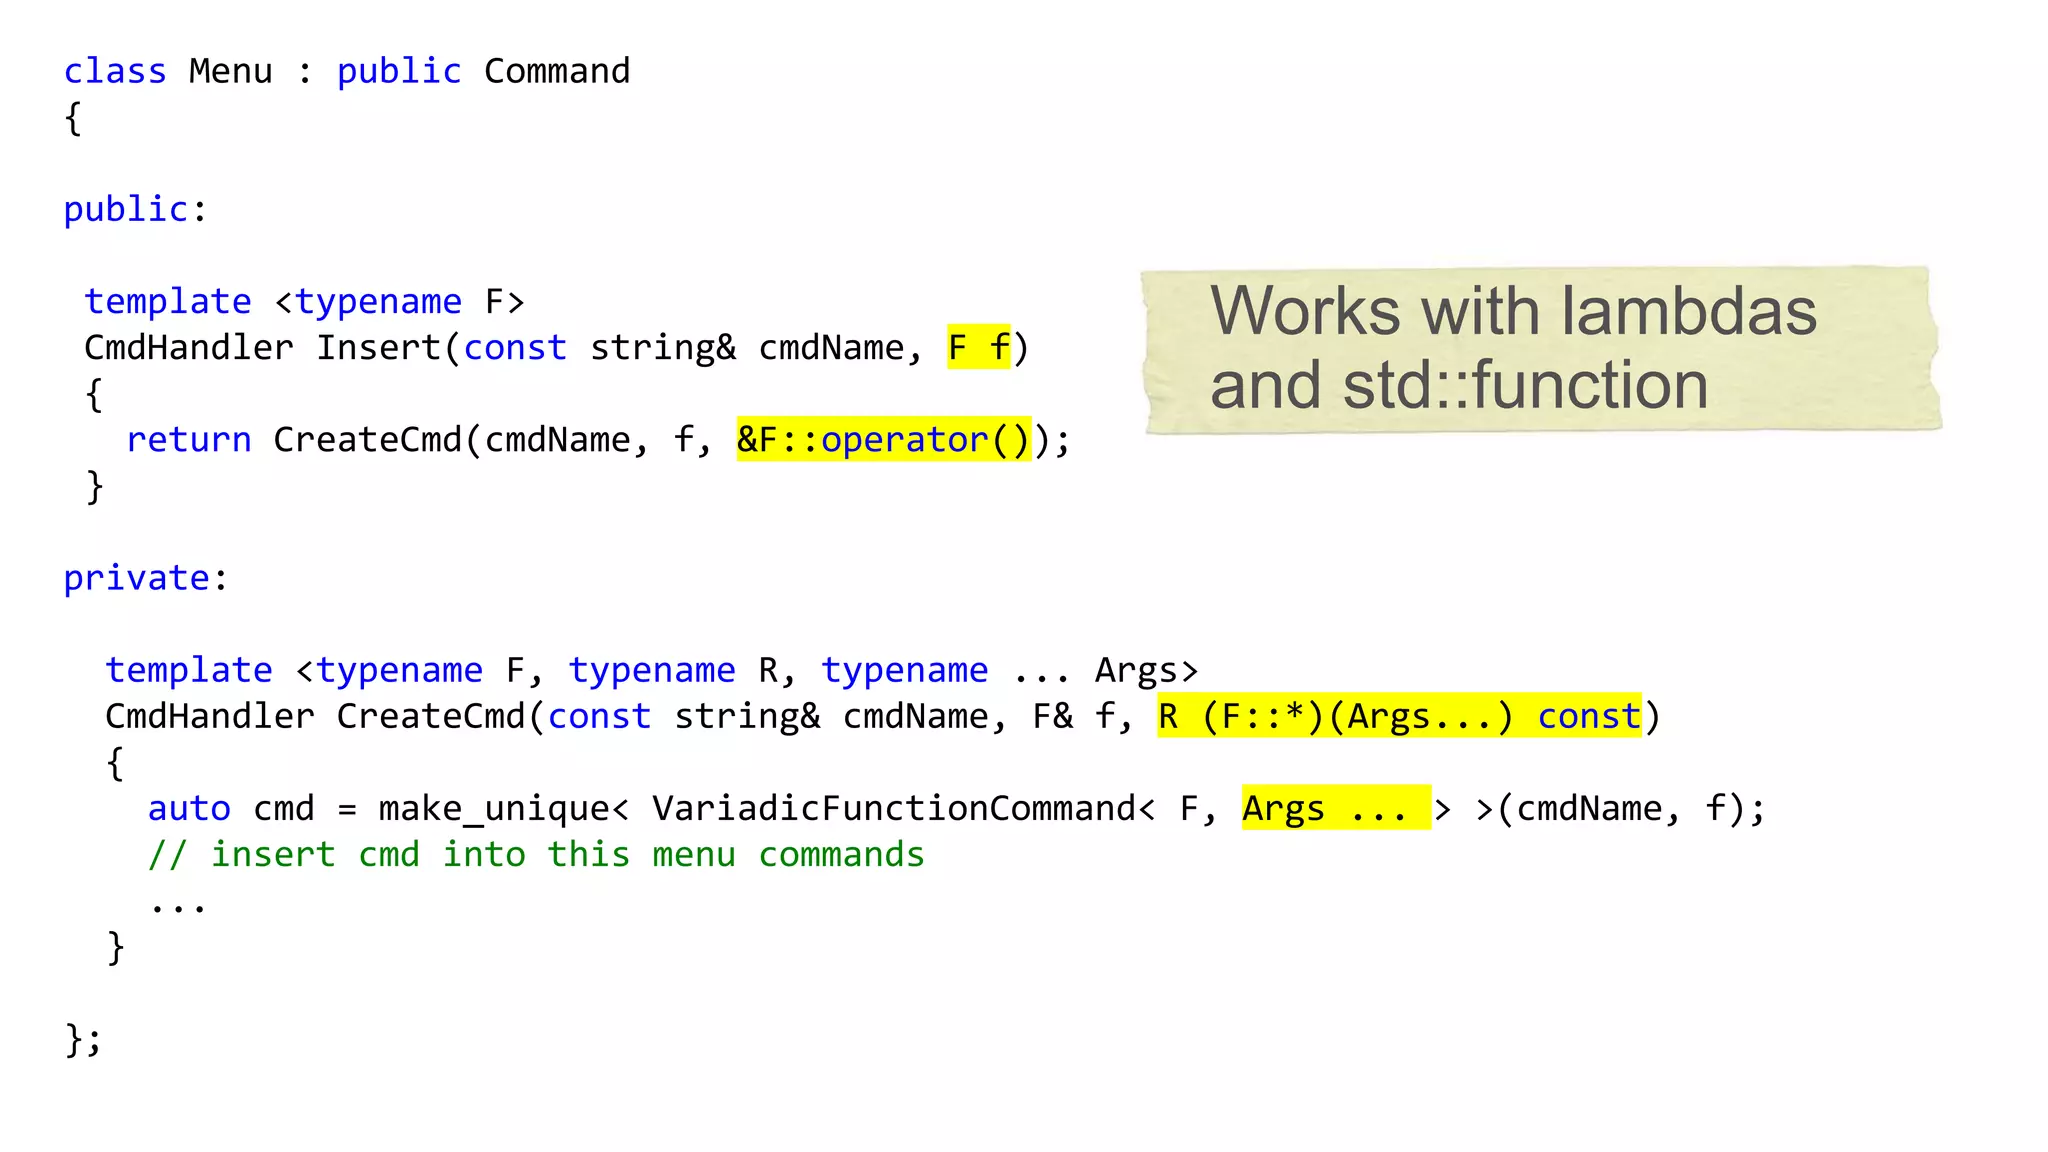Click 'CmdHandler Insert(const string& cmdName,' text
Screen dimensions: 2048x1152
[503, 347]
